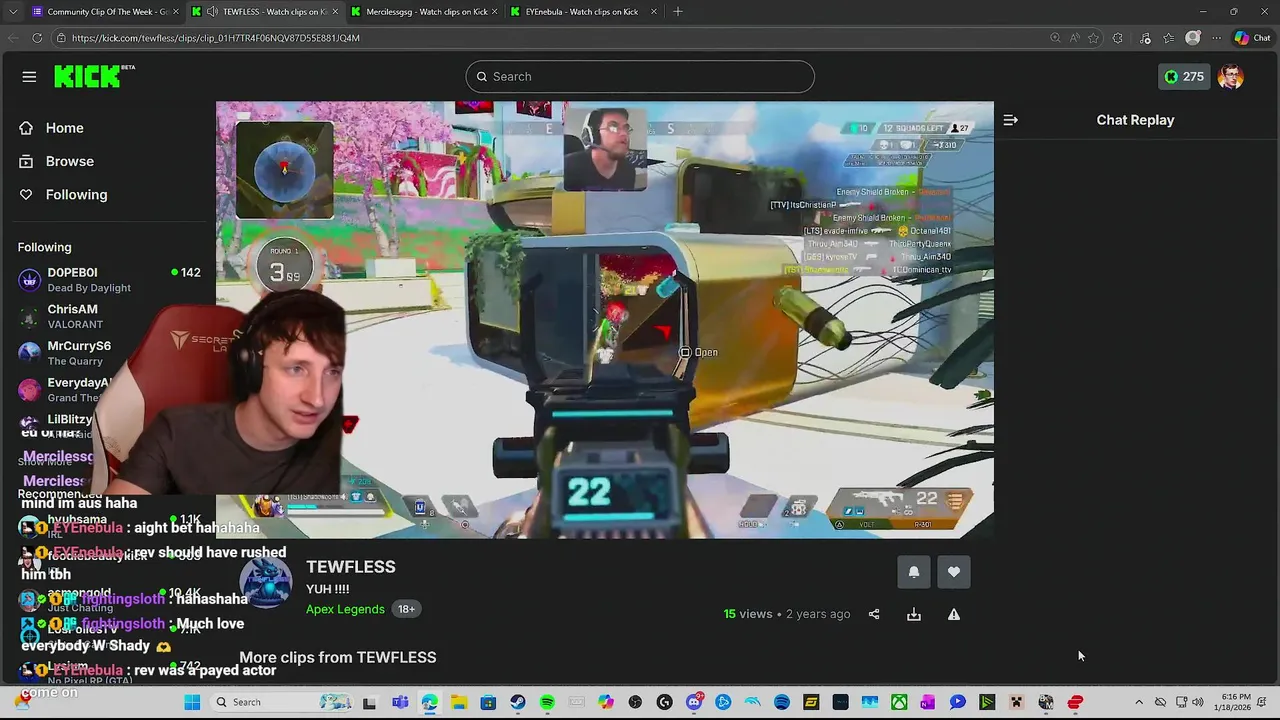This screenshot has height=720, width=1280.
Task: Click '15 views' text under the clip
Action: (x=748, y=614)
